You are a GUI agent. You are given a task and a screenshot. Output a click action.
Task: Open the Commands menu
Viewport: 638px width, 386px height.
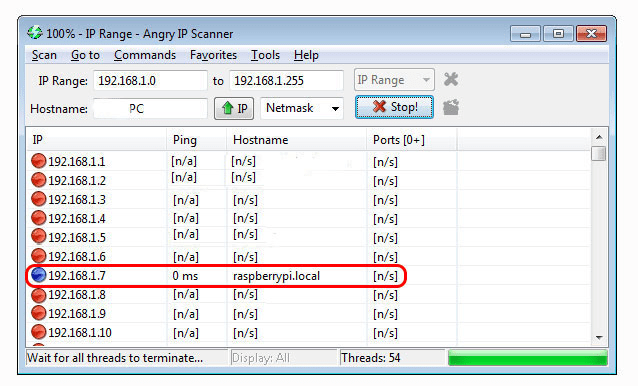(x=144, y=55)
